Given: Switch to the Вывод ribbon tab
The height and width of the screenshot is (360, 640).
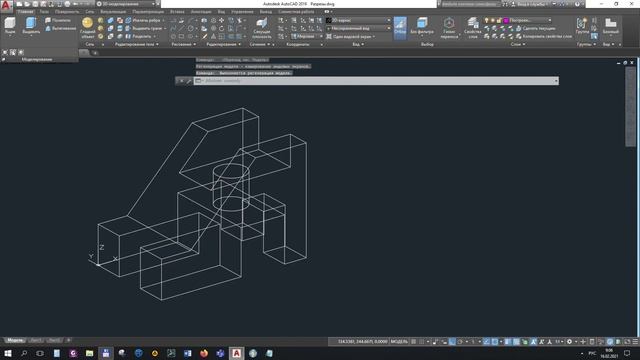Looking at the screenshot, I should [x=266, y=11].
